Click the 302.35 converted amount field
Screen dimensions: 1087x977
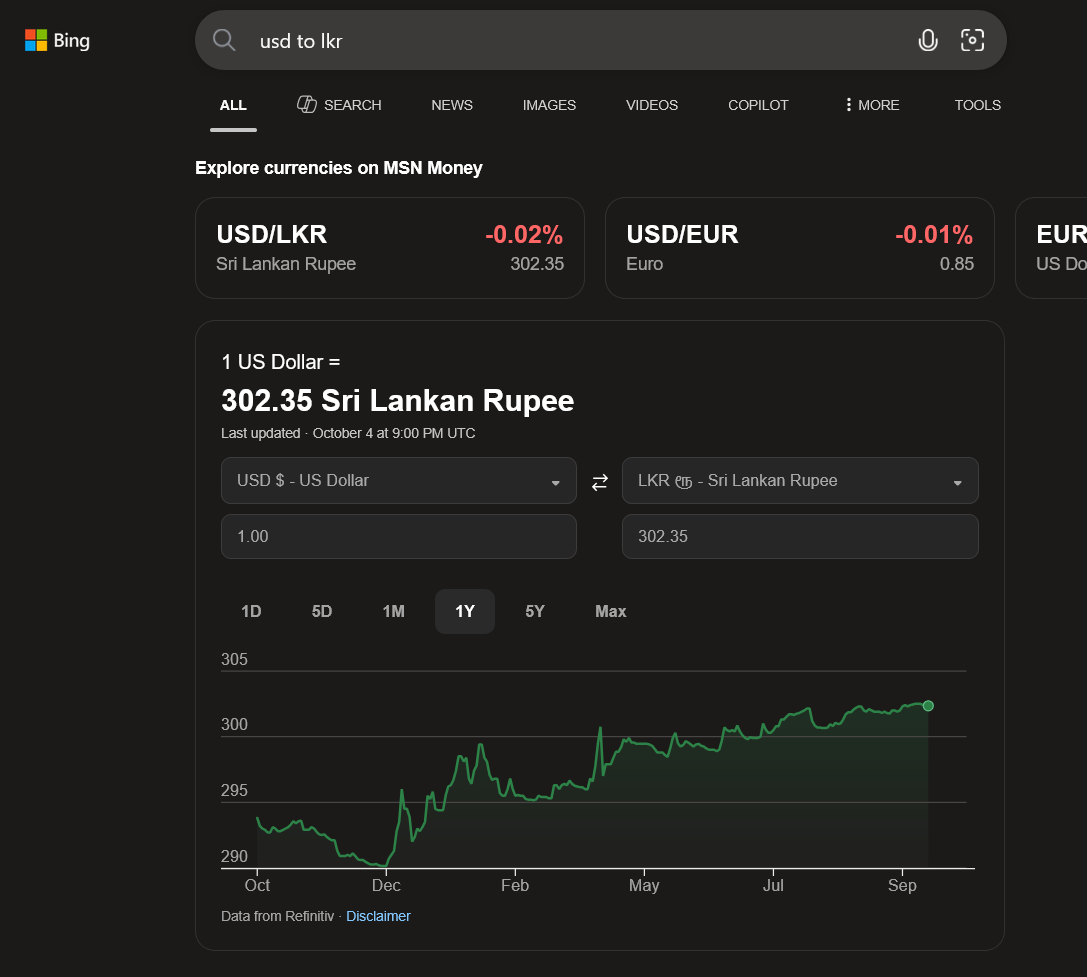coord(800,537)
